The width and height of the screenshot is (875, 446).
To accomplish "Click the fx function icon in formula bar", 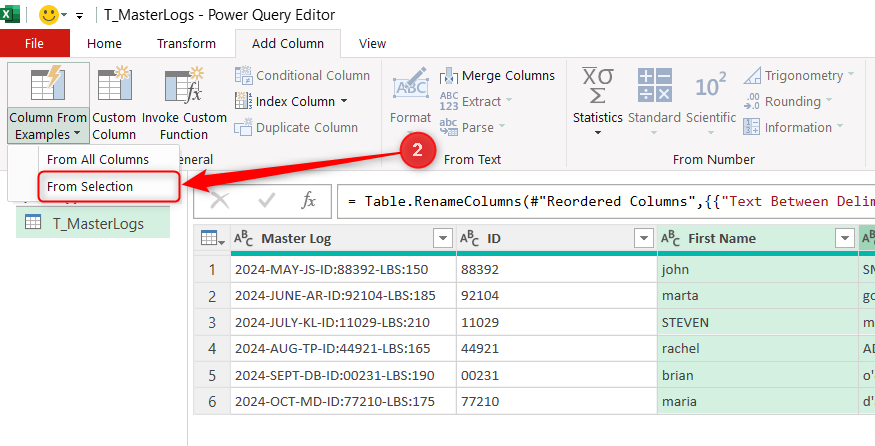I will point(309,200).
